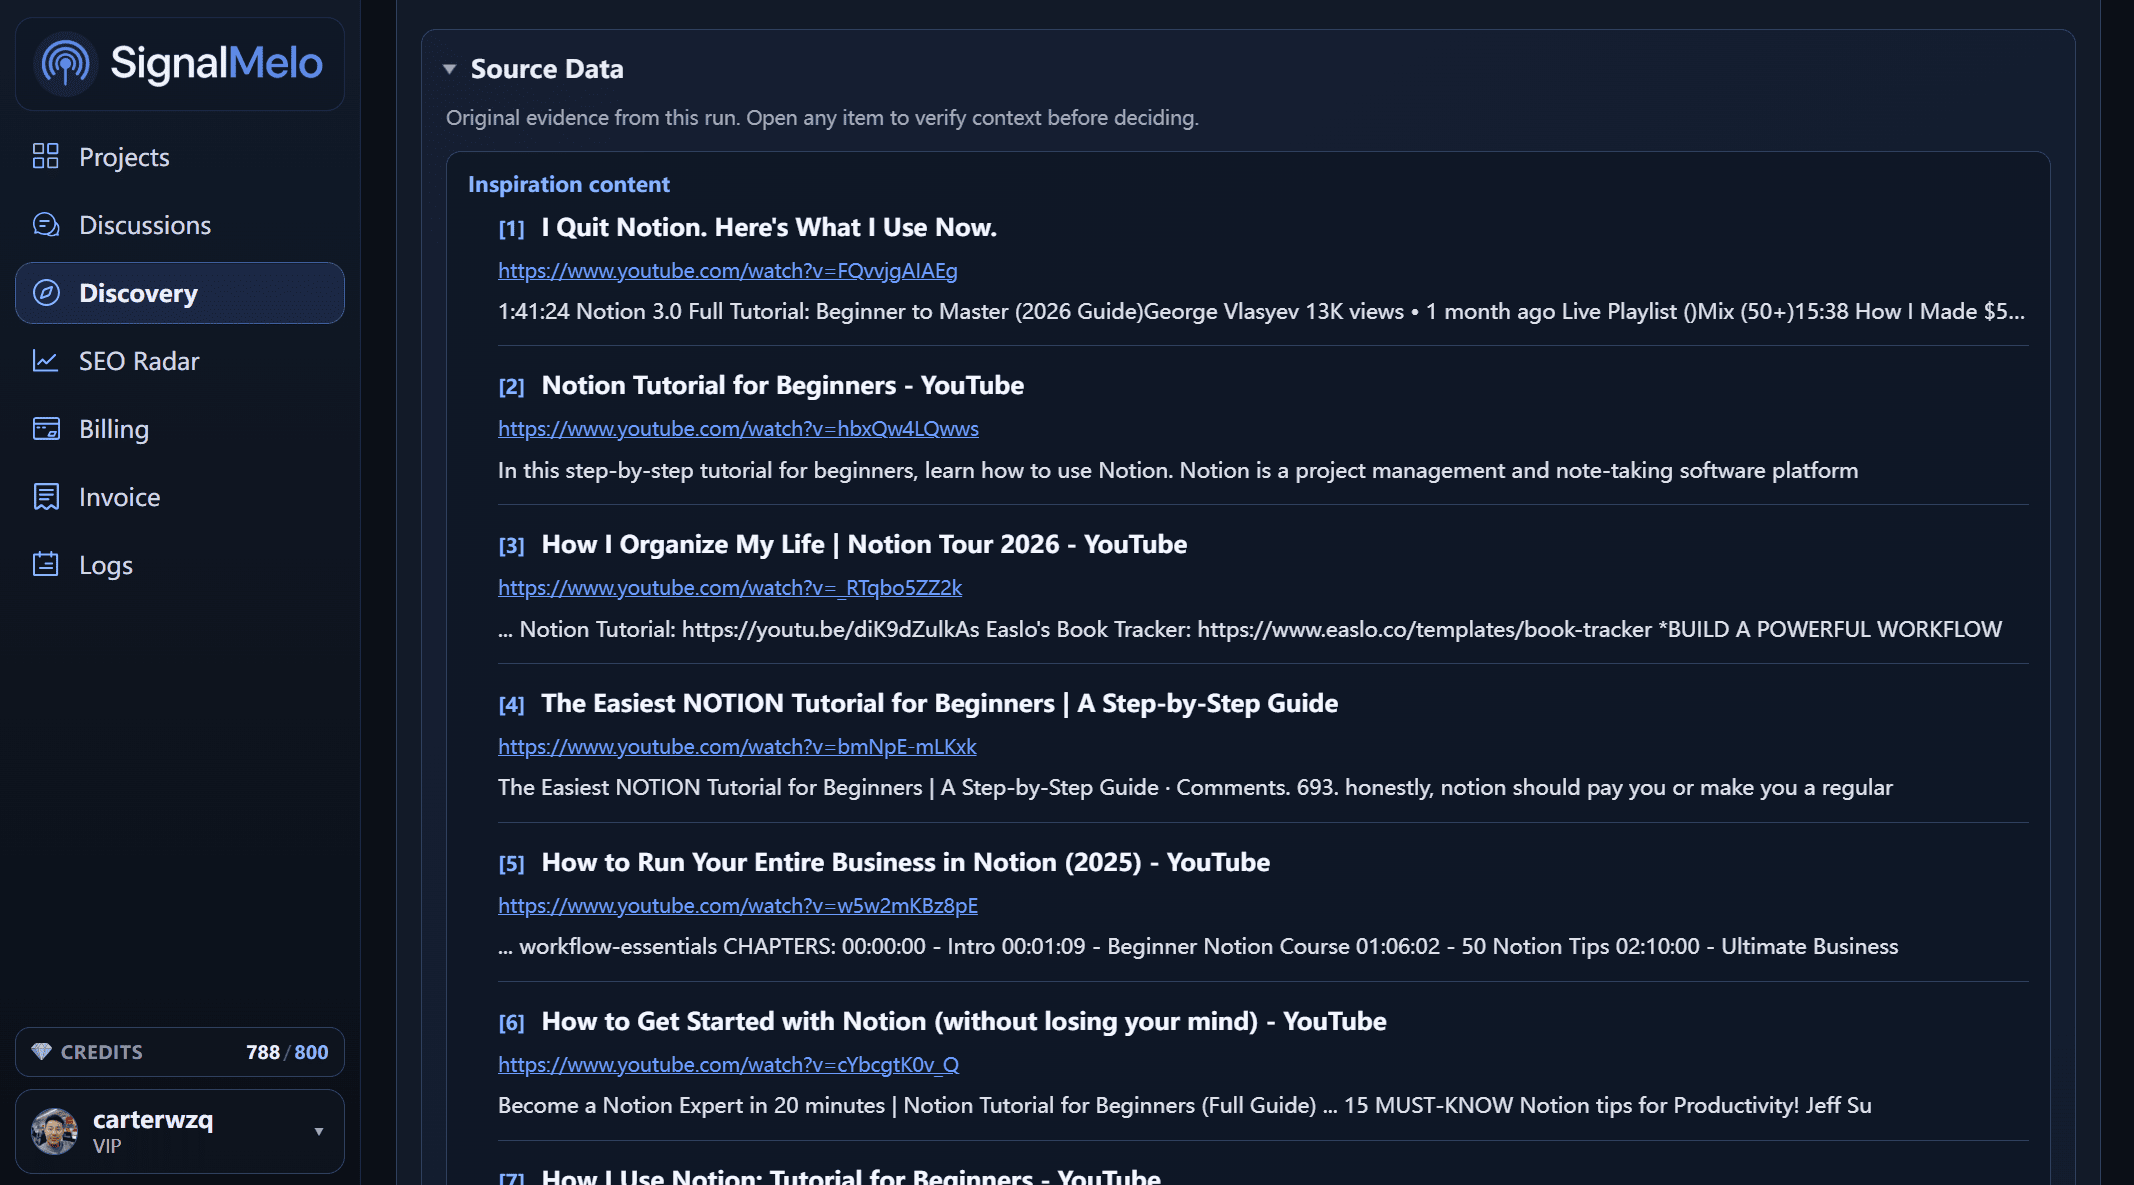2134x1185 pixels.
Task: Click the Billing card icon
Action: [46, 428]
